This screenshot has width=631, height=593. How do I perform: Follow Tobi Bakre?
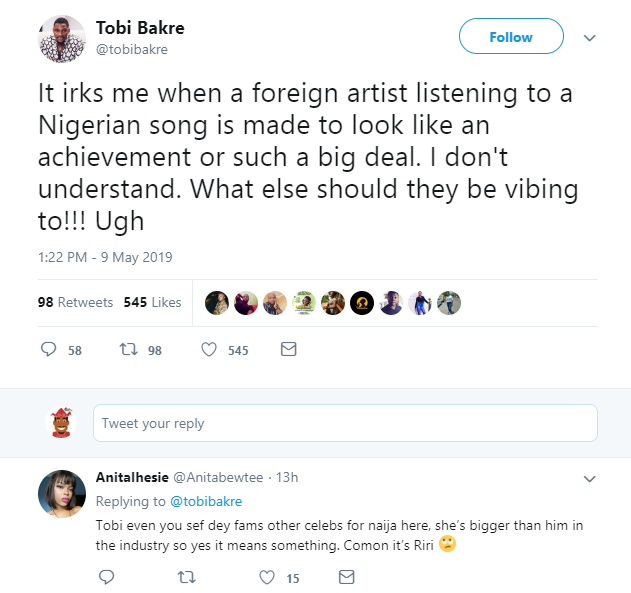(510, 37)
